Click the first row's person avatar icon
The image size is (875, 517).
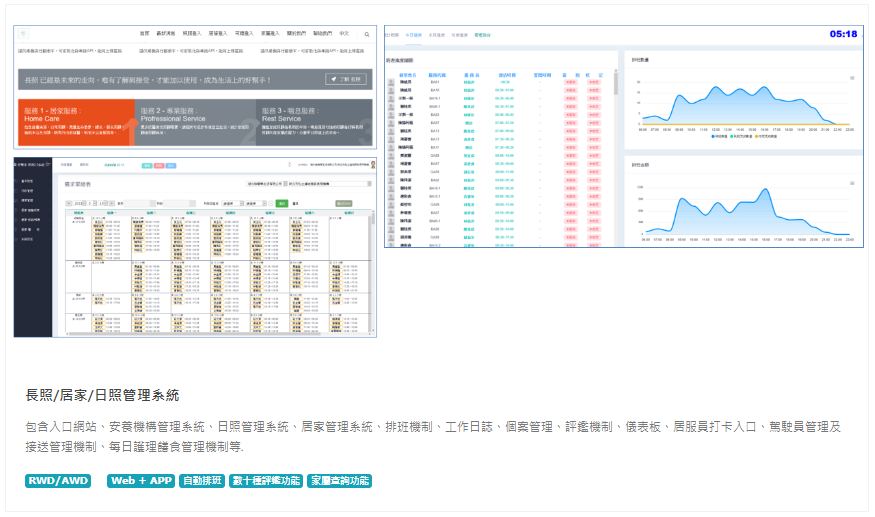pyautogui.click(x=391, y=82)
